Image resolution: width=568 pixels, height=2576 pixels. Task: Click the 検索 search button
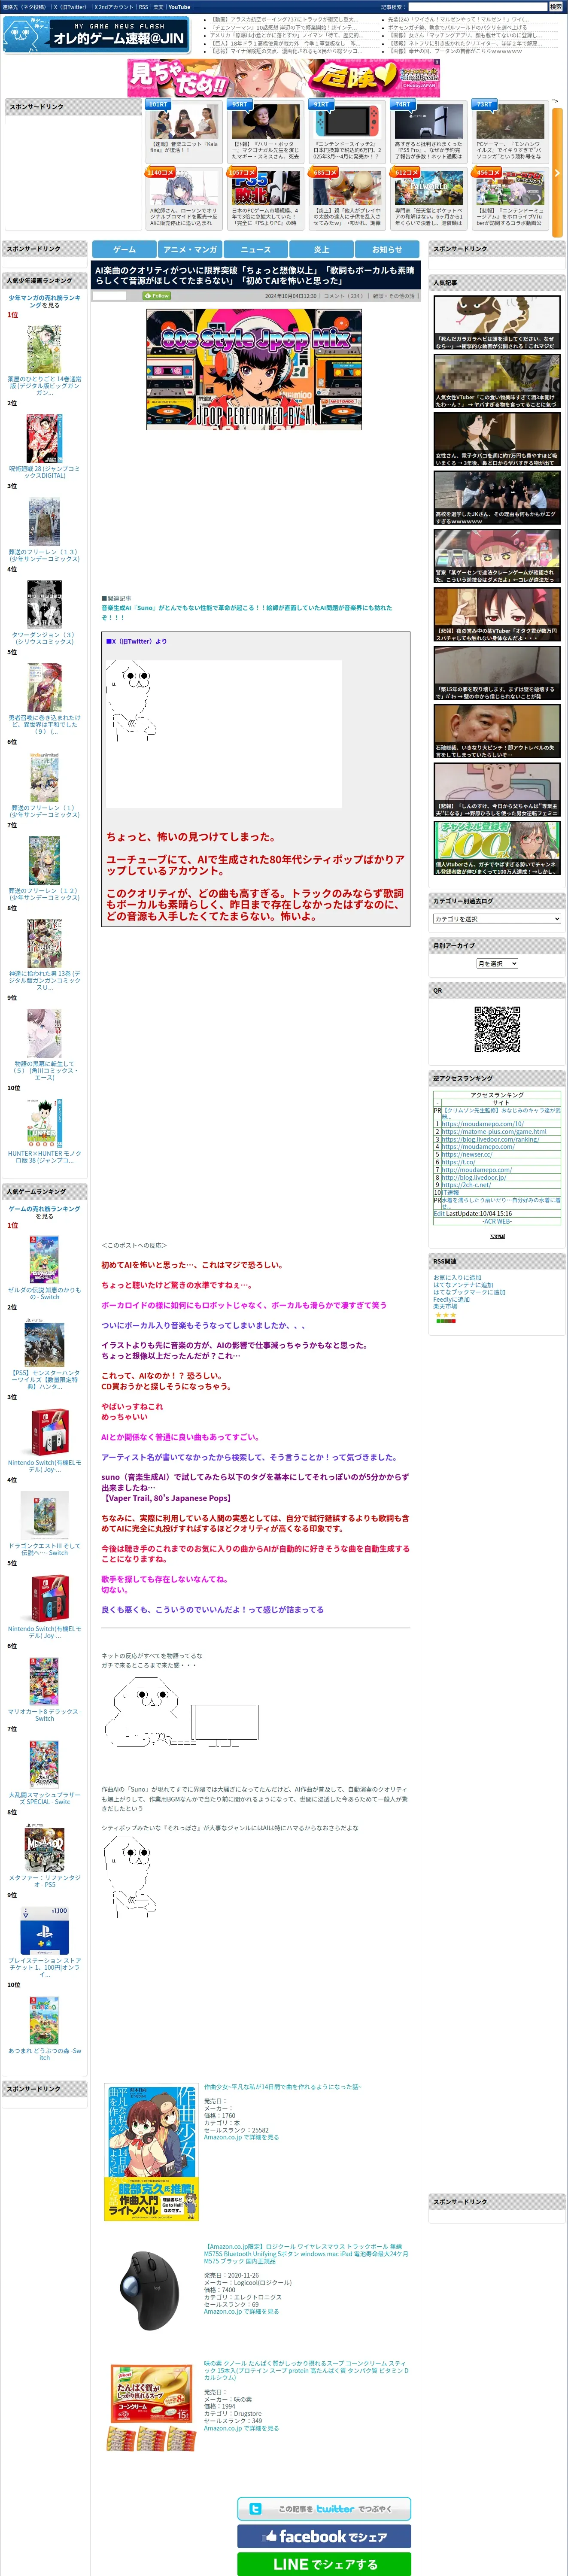(555, 7)
